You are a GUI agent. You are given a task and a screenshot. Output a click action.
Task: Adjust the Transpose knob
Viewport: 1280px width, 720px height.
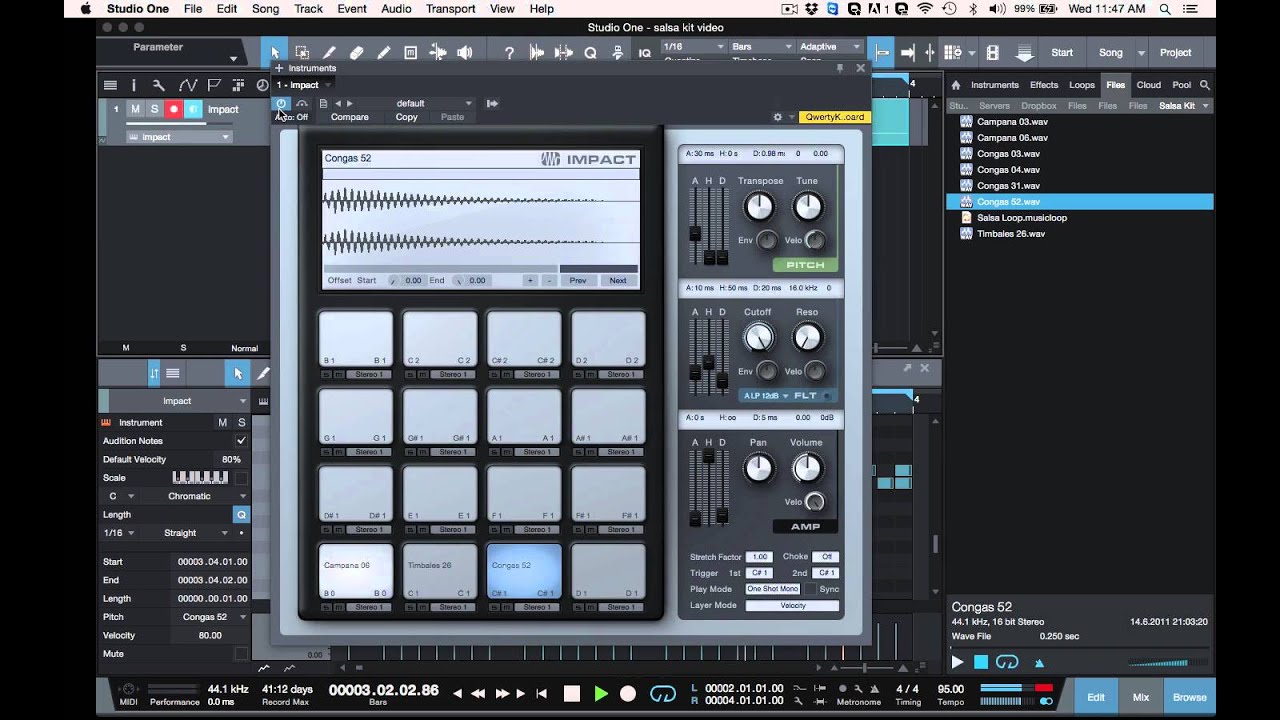coord(759,207)
